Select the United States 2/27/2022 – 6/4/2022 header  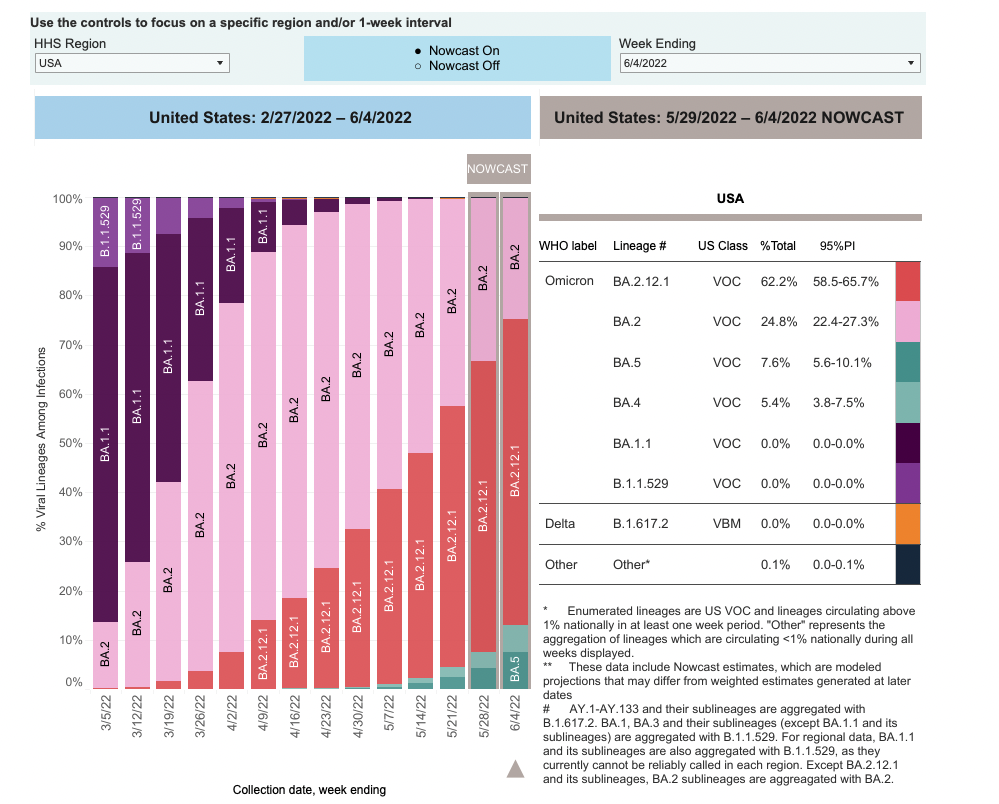click(282, 118)
